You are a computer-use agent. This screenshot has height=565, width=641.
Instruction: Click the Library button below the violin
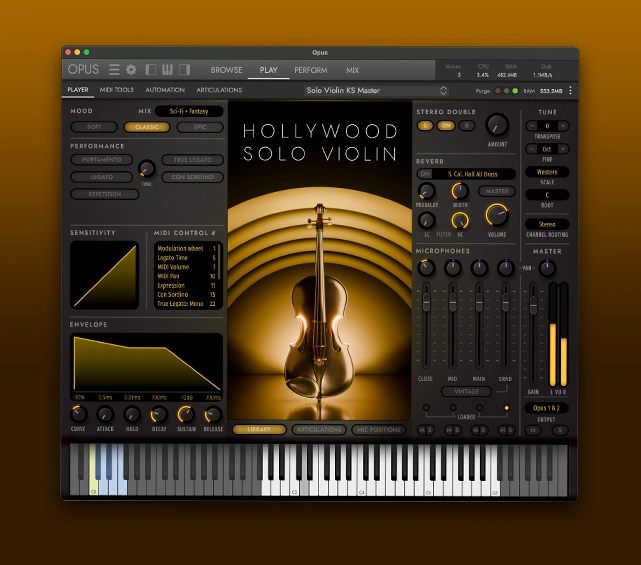(x=259, y=430)
